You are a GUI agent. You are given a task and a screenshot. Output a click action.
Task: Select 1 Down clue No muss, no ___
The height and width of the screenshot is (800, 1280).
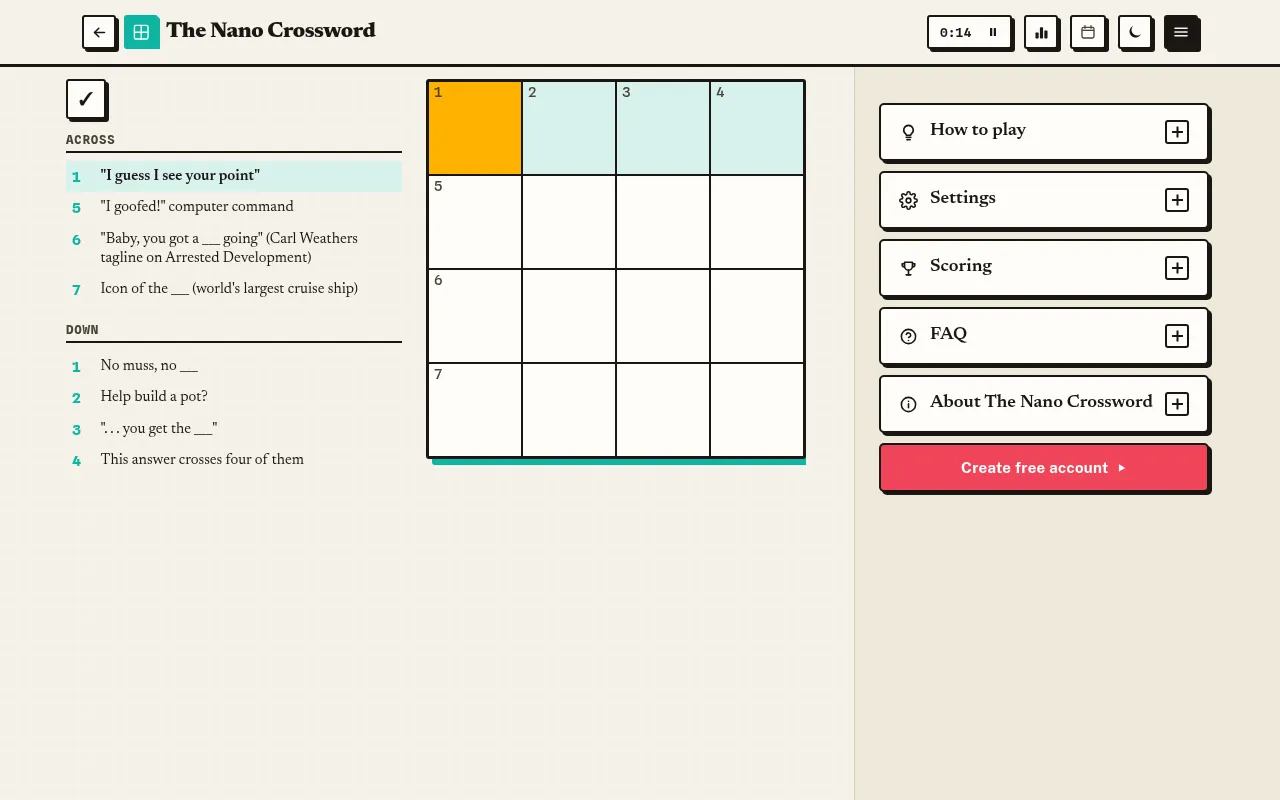234,366
